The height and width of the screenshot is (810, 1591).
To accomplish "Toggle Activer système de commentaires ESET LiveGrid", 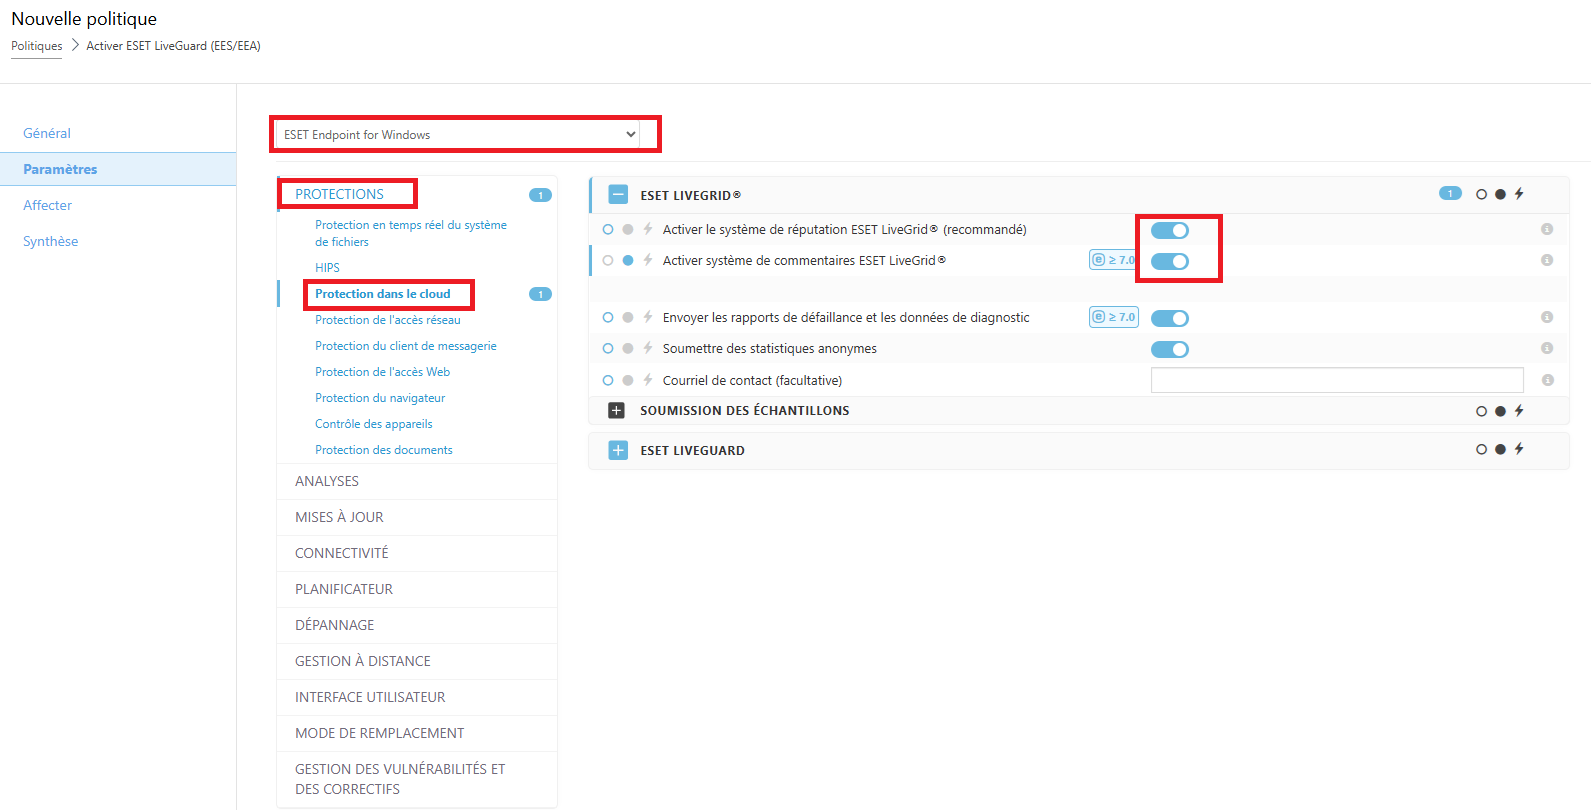I will [1169, 261].
